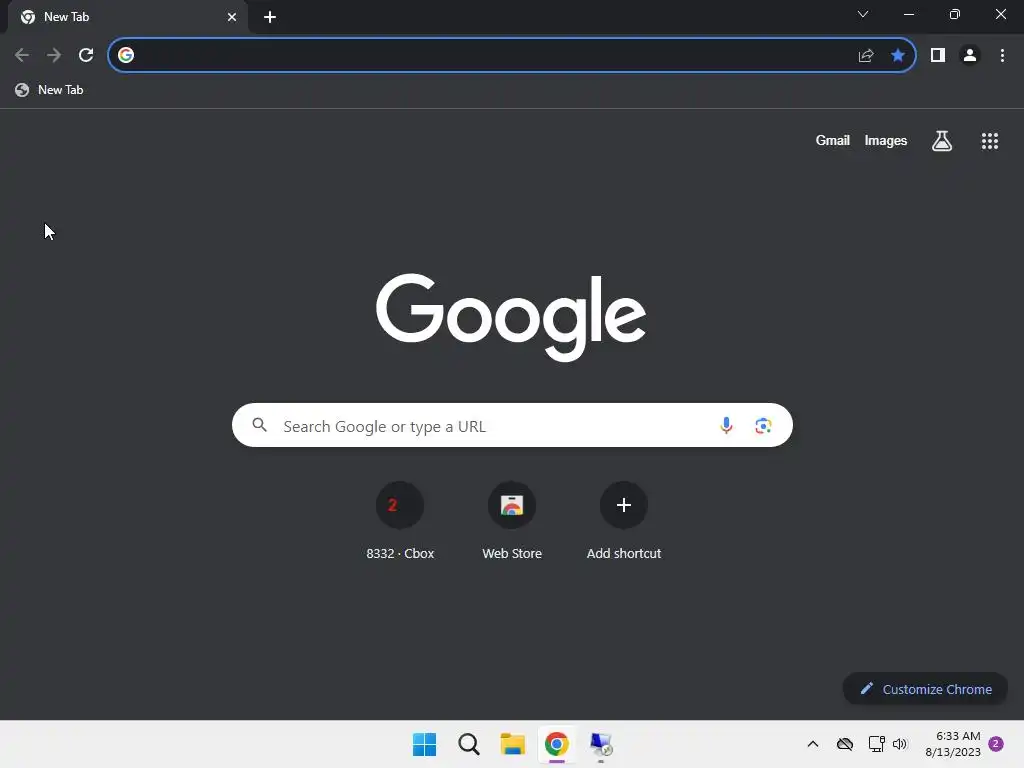1024x768 pixels.
Task: Open network status tray icon
Action: (x=876, y=744)
